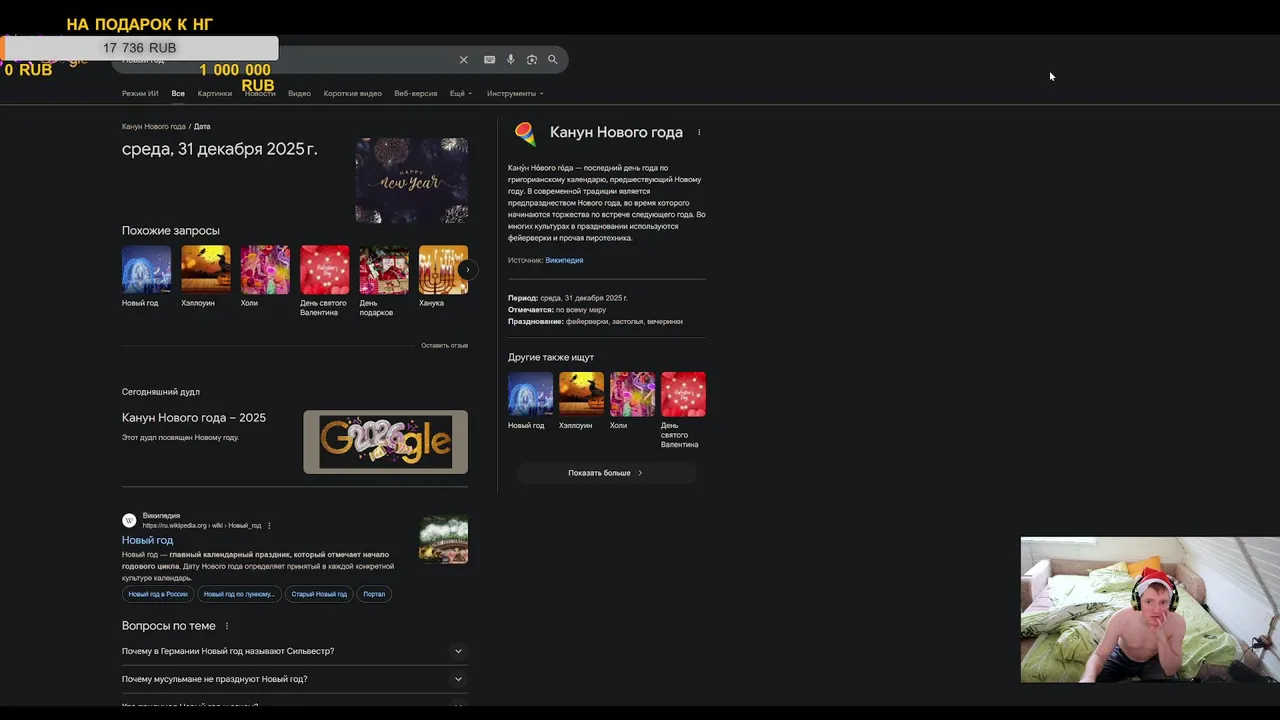This screenshot has width=1280, height=720.
Task: Click the Отмечается: по всему миру line
Action: click(x=557, y=310)
